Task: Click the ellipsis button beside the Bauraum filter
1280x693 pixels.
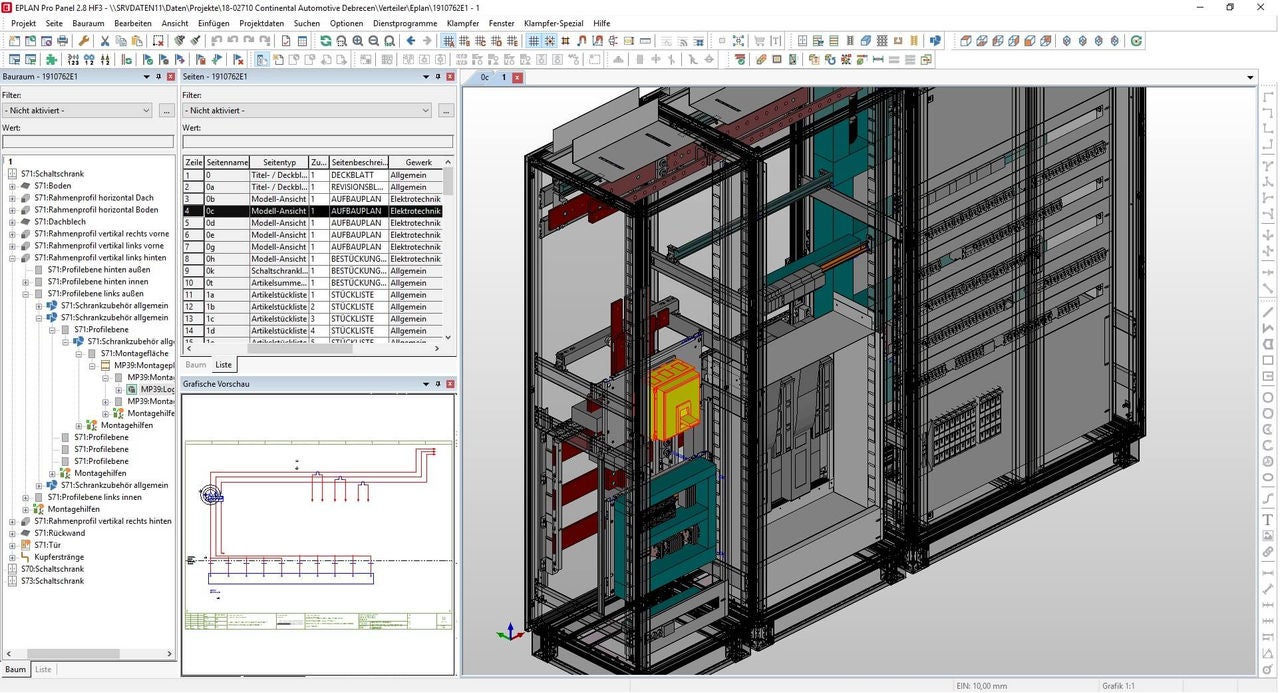Action: 165,110
